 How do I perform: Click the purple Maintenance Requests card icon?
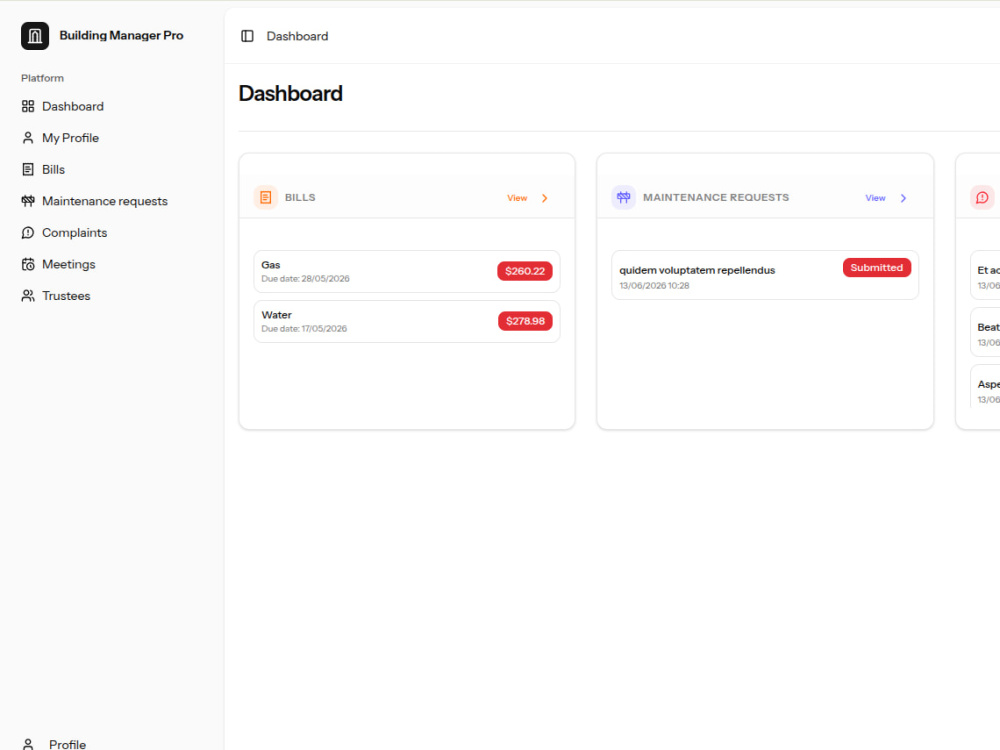click(624, 198)
